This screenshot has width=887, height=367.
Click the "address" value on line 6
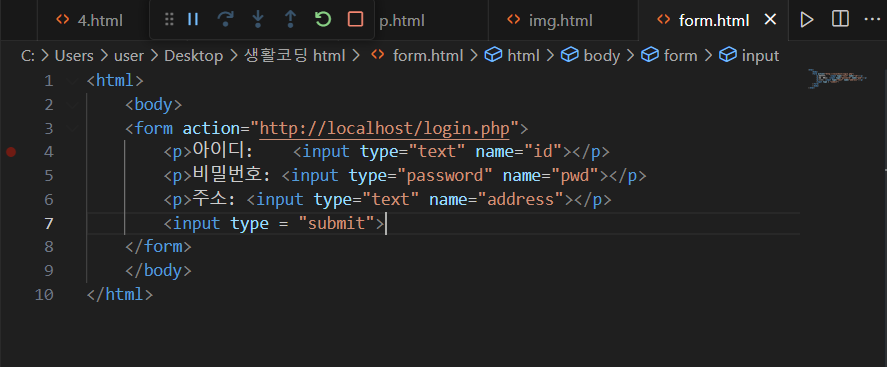click(x=522, y=200)
